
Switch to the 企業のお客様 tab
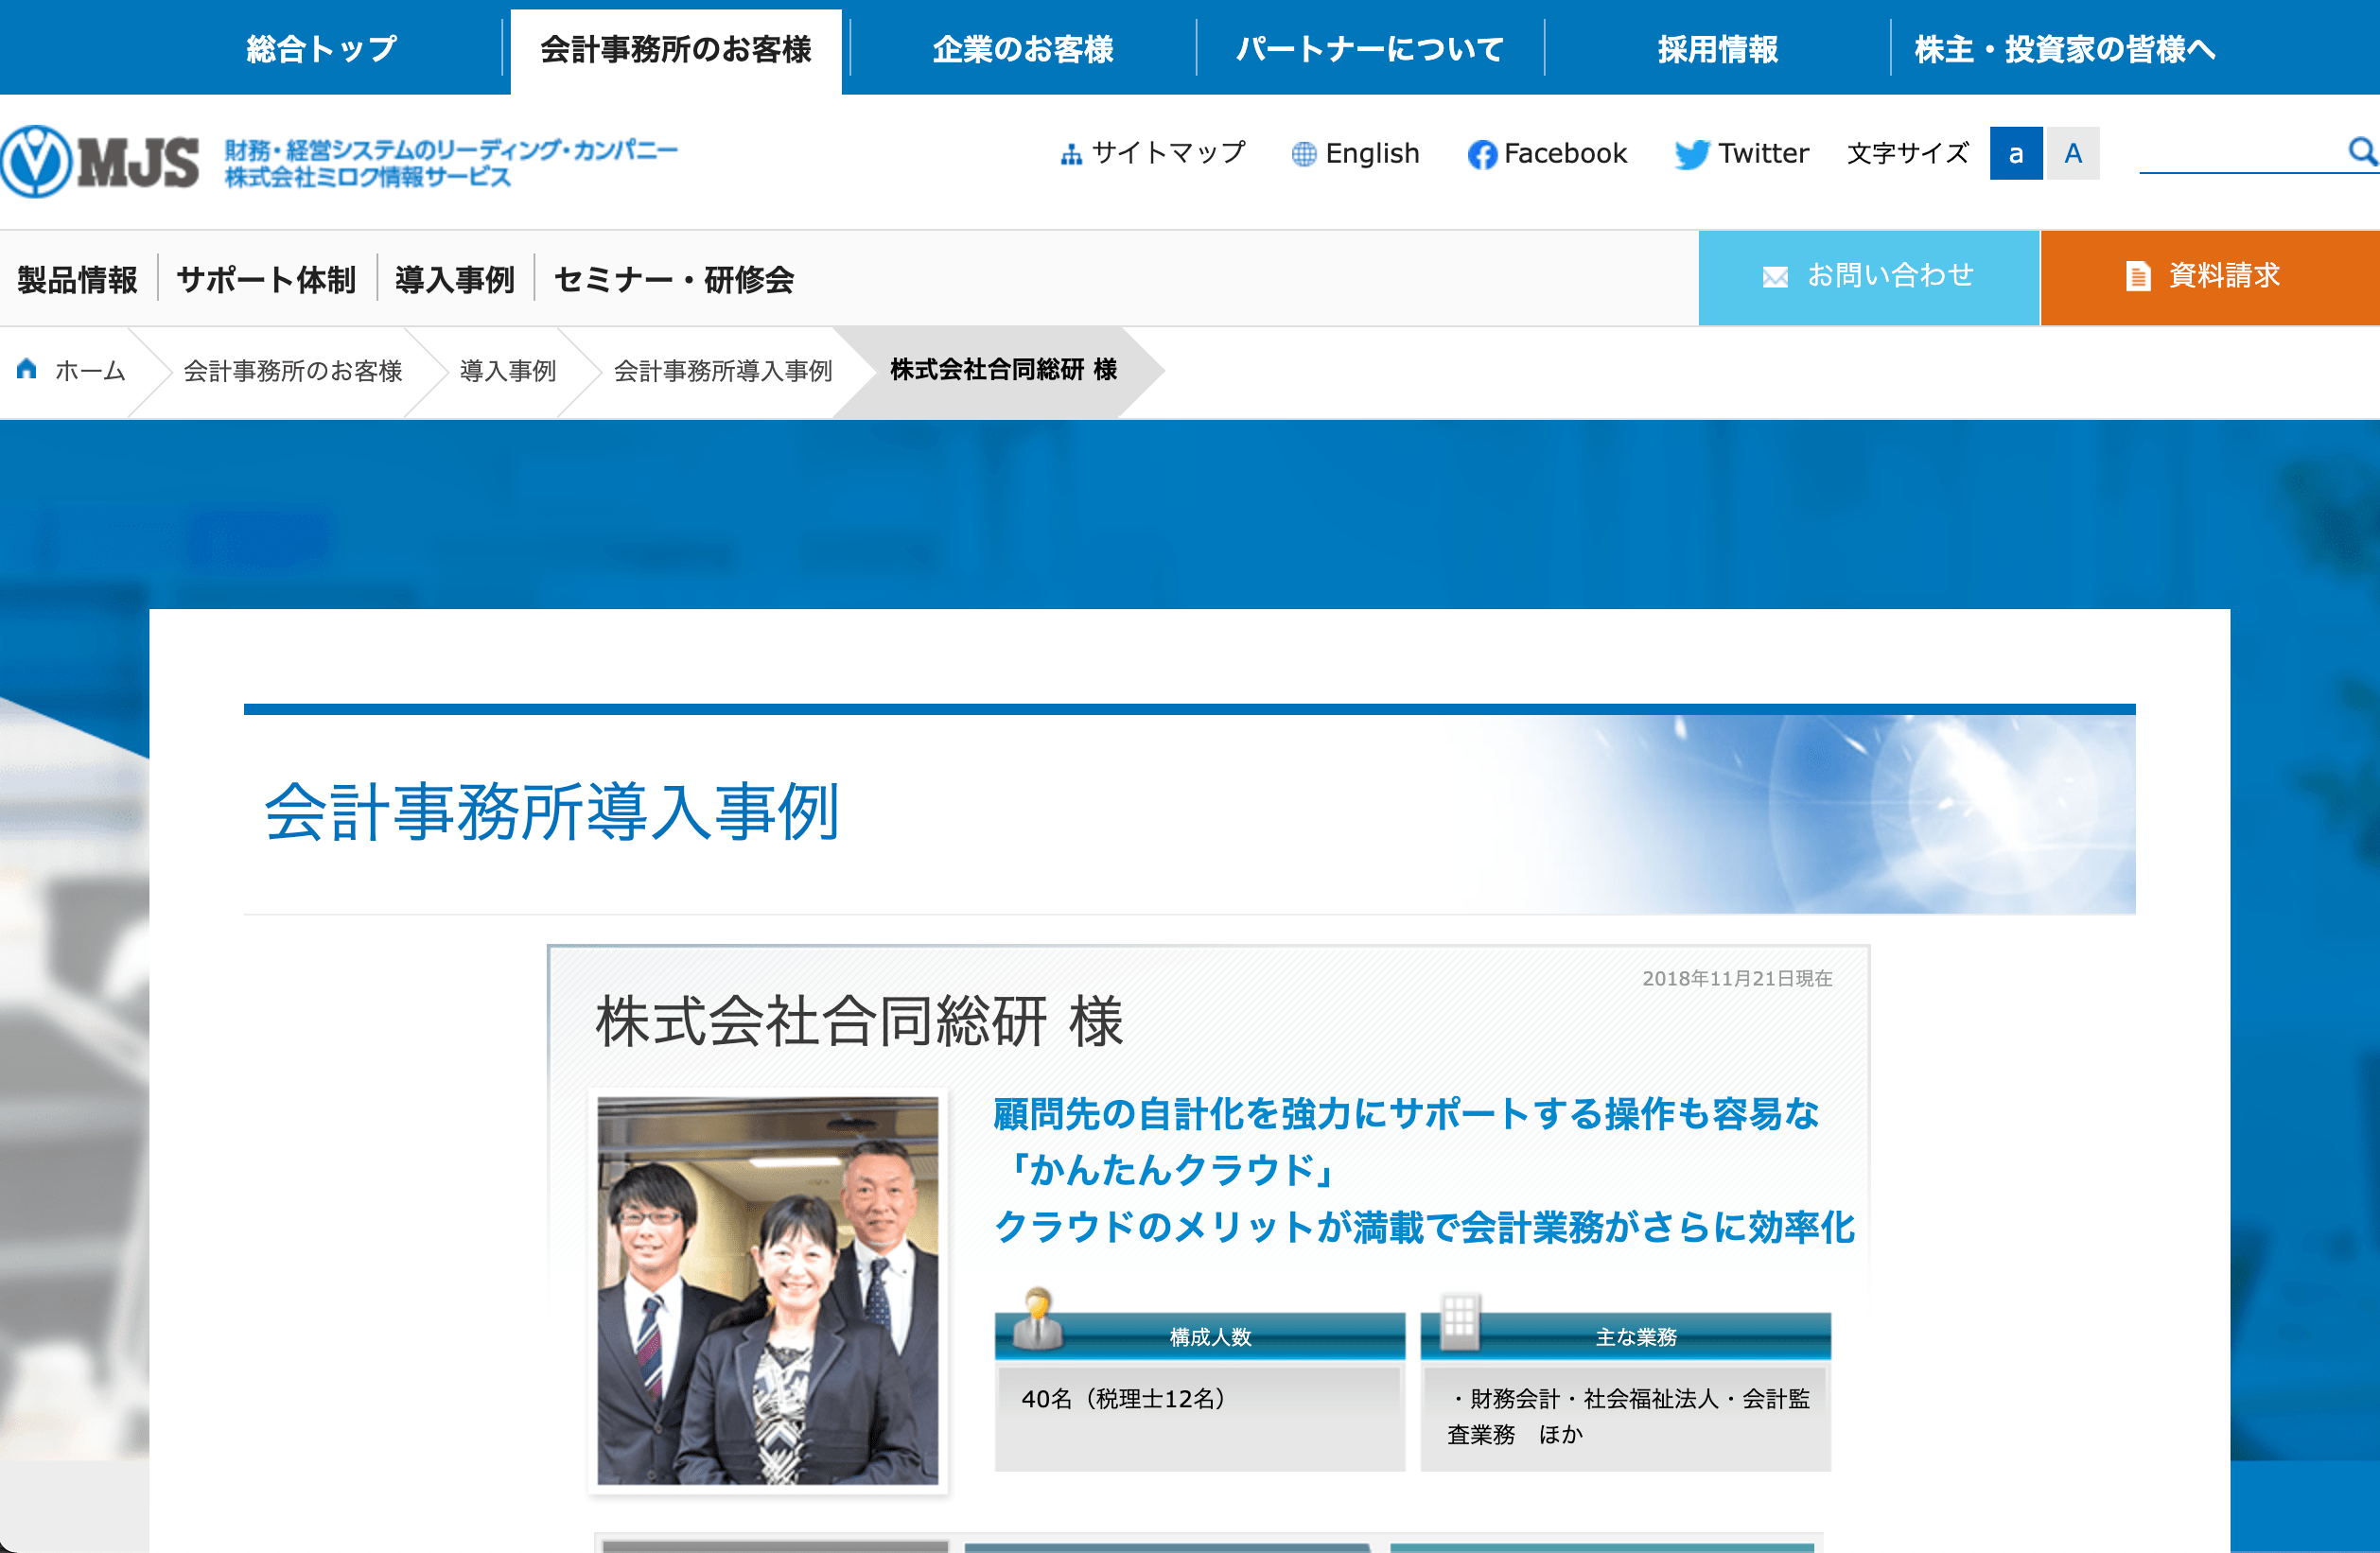(1023, 49)
